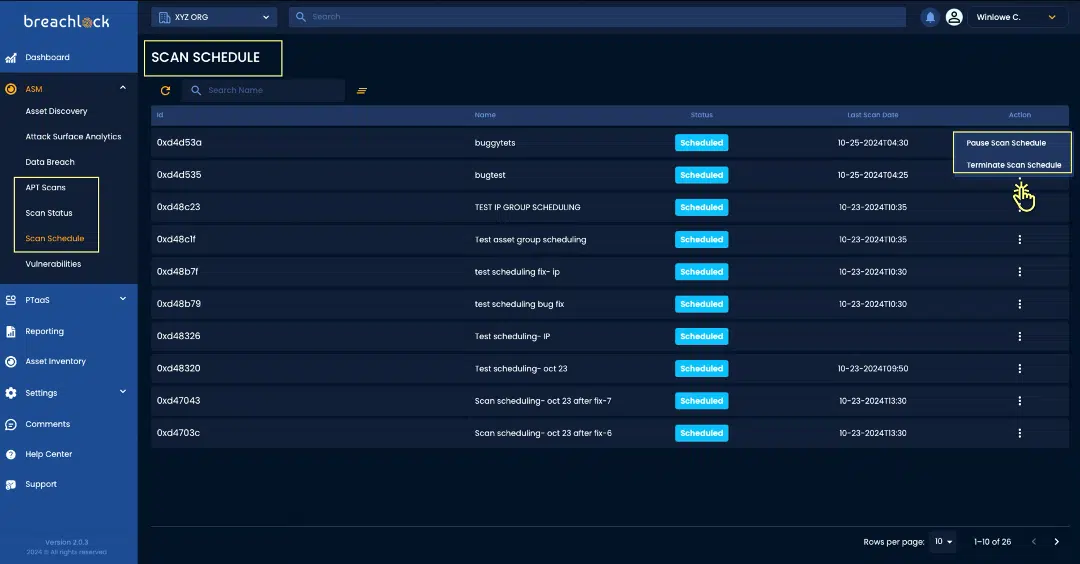Open actions menu for test scheduling fix- ip
The height and width of the screenshot is (564, 1080).
coord(1020,272)
